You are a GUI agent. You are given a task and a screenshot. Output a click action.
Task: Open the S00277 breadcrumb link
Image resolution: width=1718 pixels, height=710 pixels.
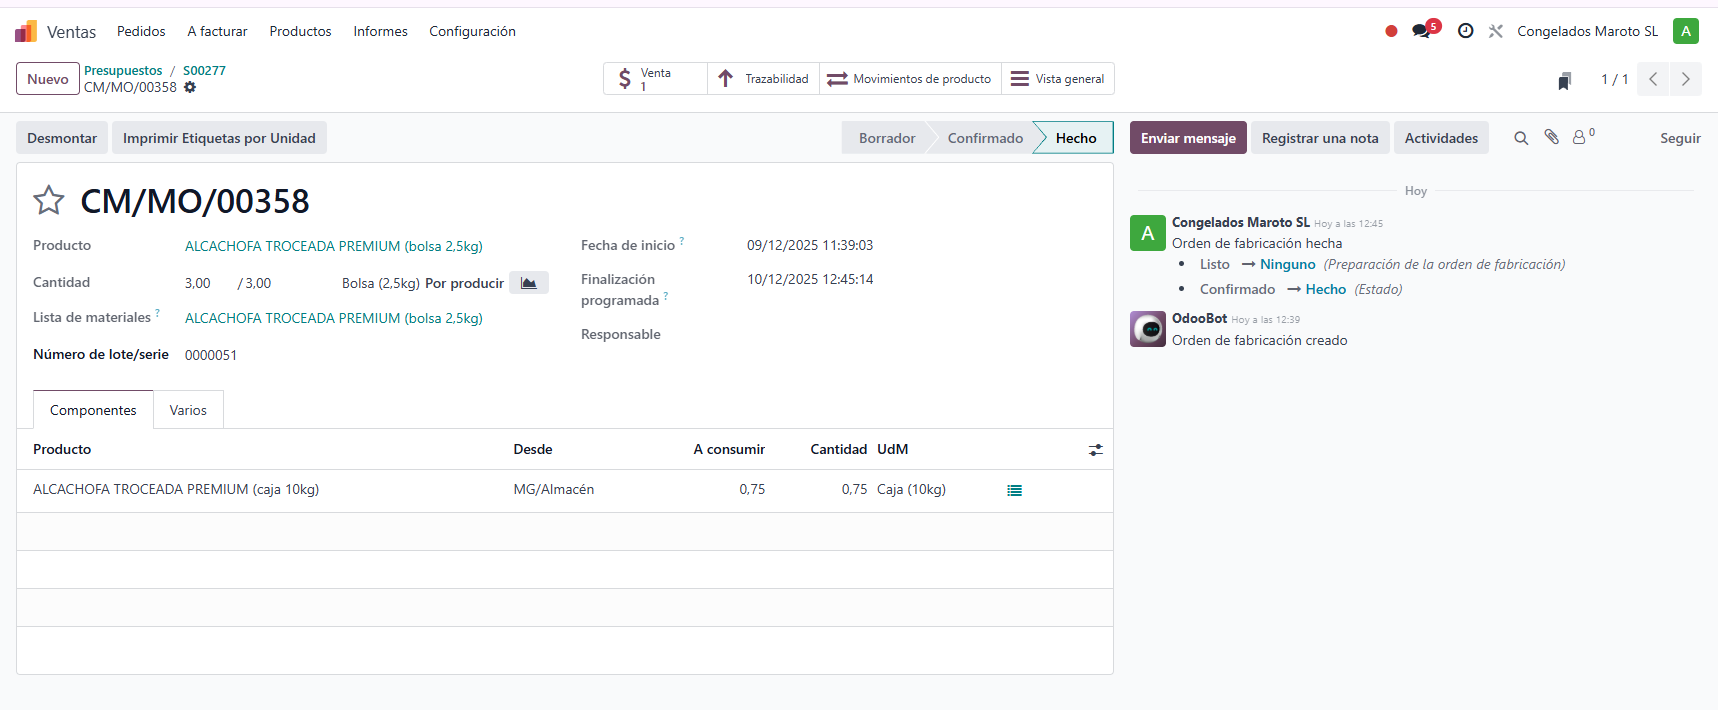(x=204, y=71)
